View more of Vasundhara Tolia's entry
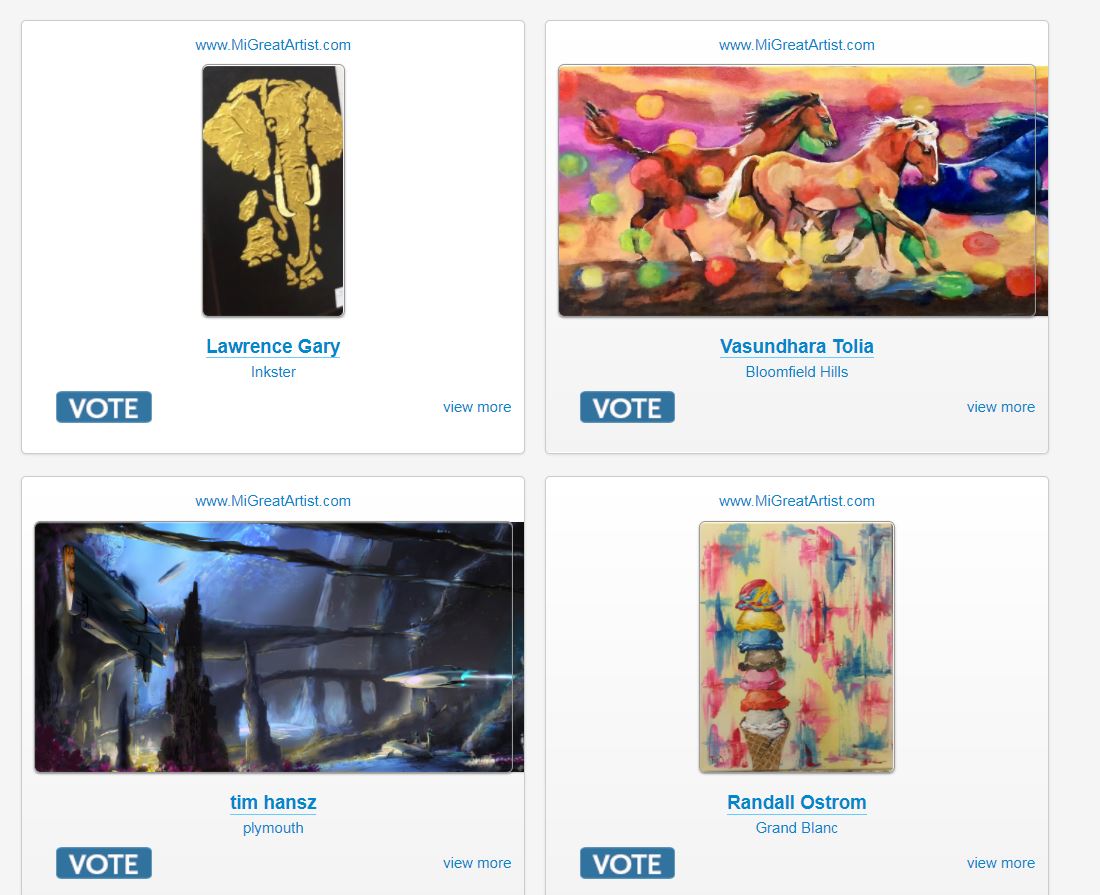This screenshot has width=1100, height=895. point(1001,407)
